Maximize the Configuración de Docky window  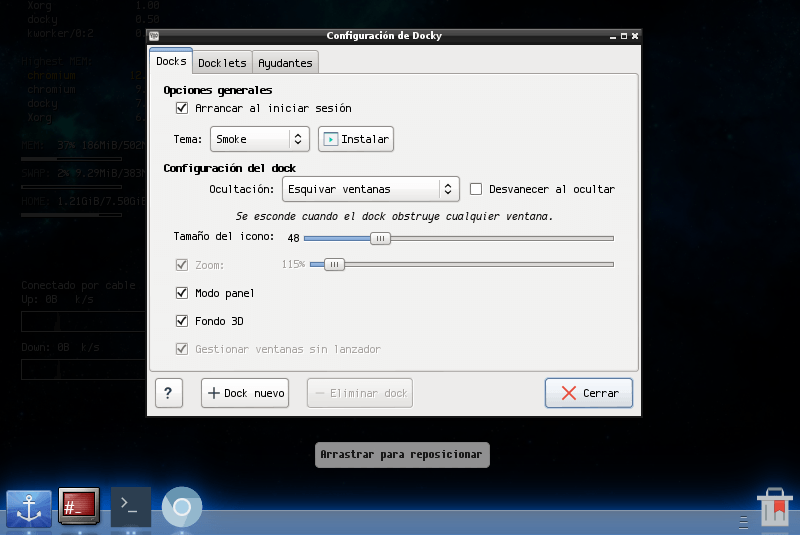click(x=623, y=36)
